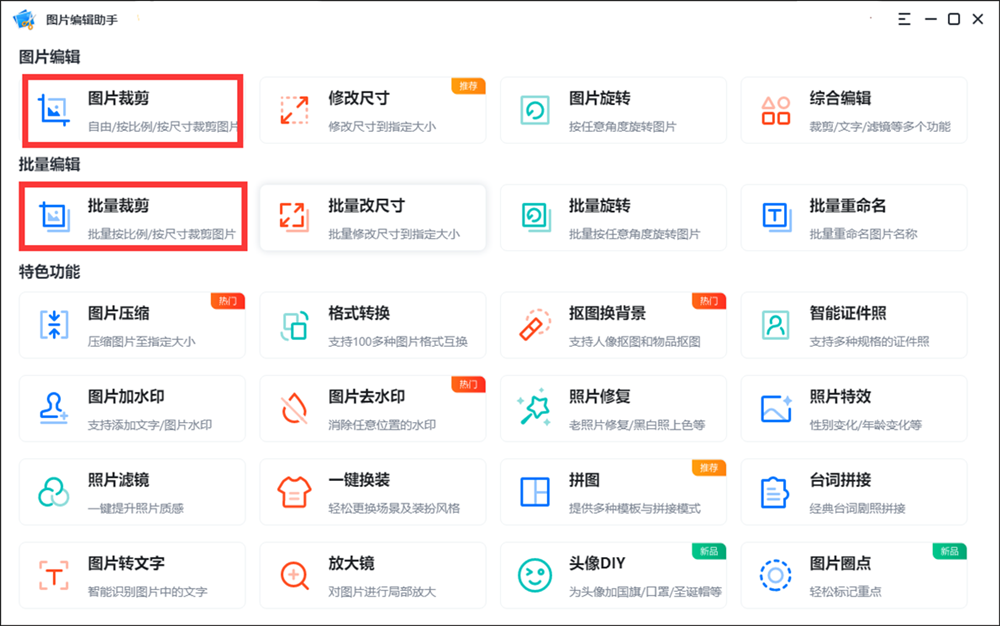
Task: Click description 批量修改尺寸到指定大小
Action: coord(394,235)
